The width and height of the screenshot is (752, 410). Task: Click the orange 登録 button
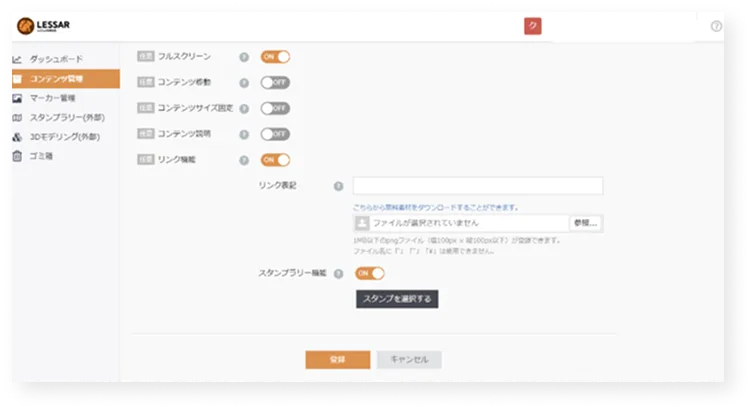point(338,360)
